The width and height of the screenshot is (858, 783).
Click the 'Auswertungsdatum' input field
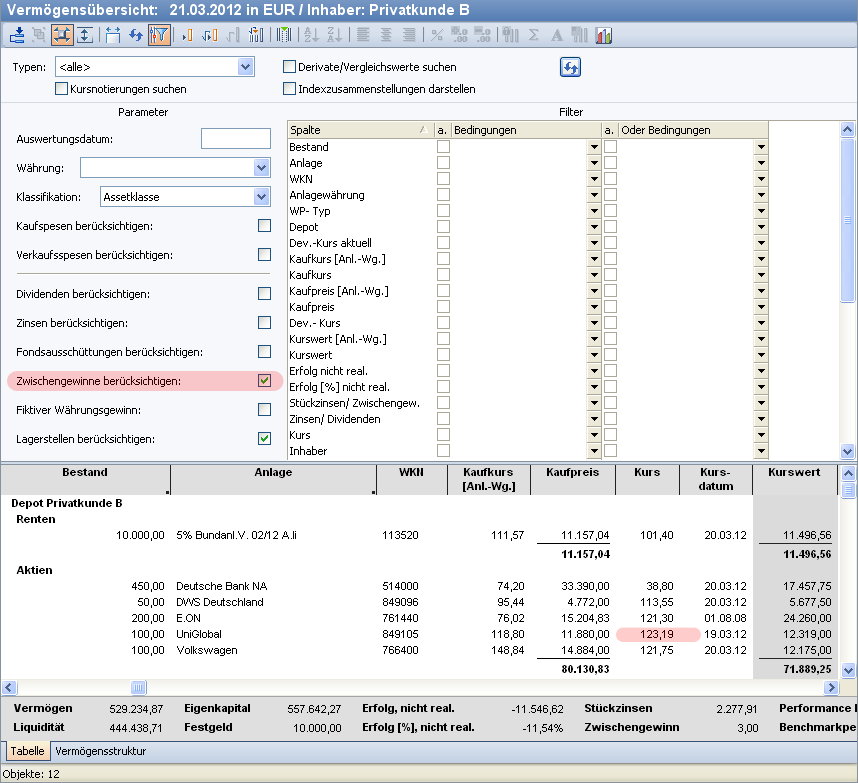(235, 139)
